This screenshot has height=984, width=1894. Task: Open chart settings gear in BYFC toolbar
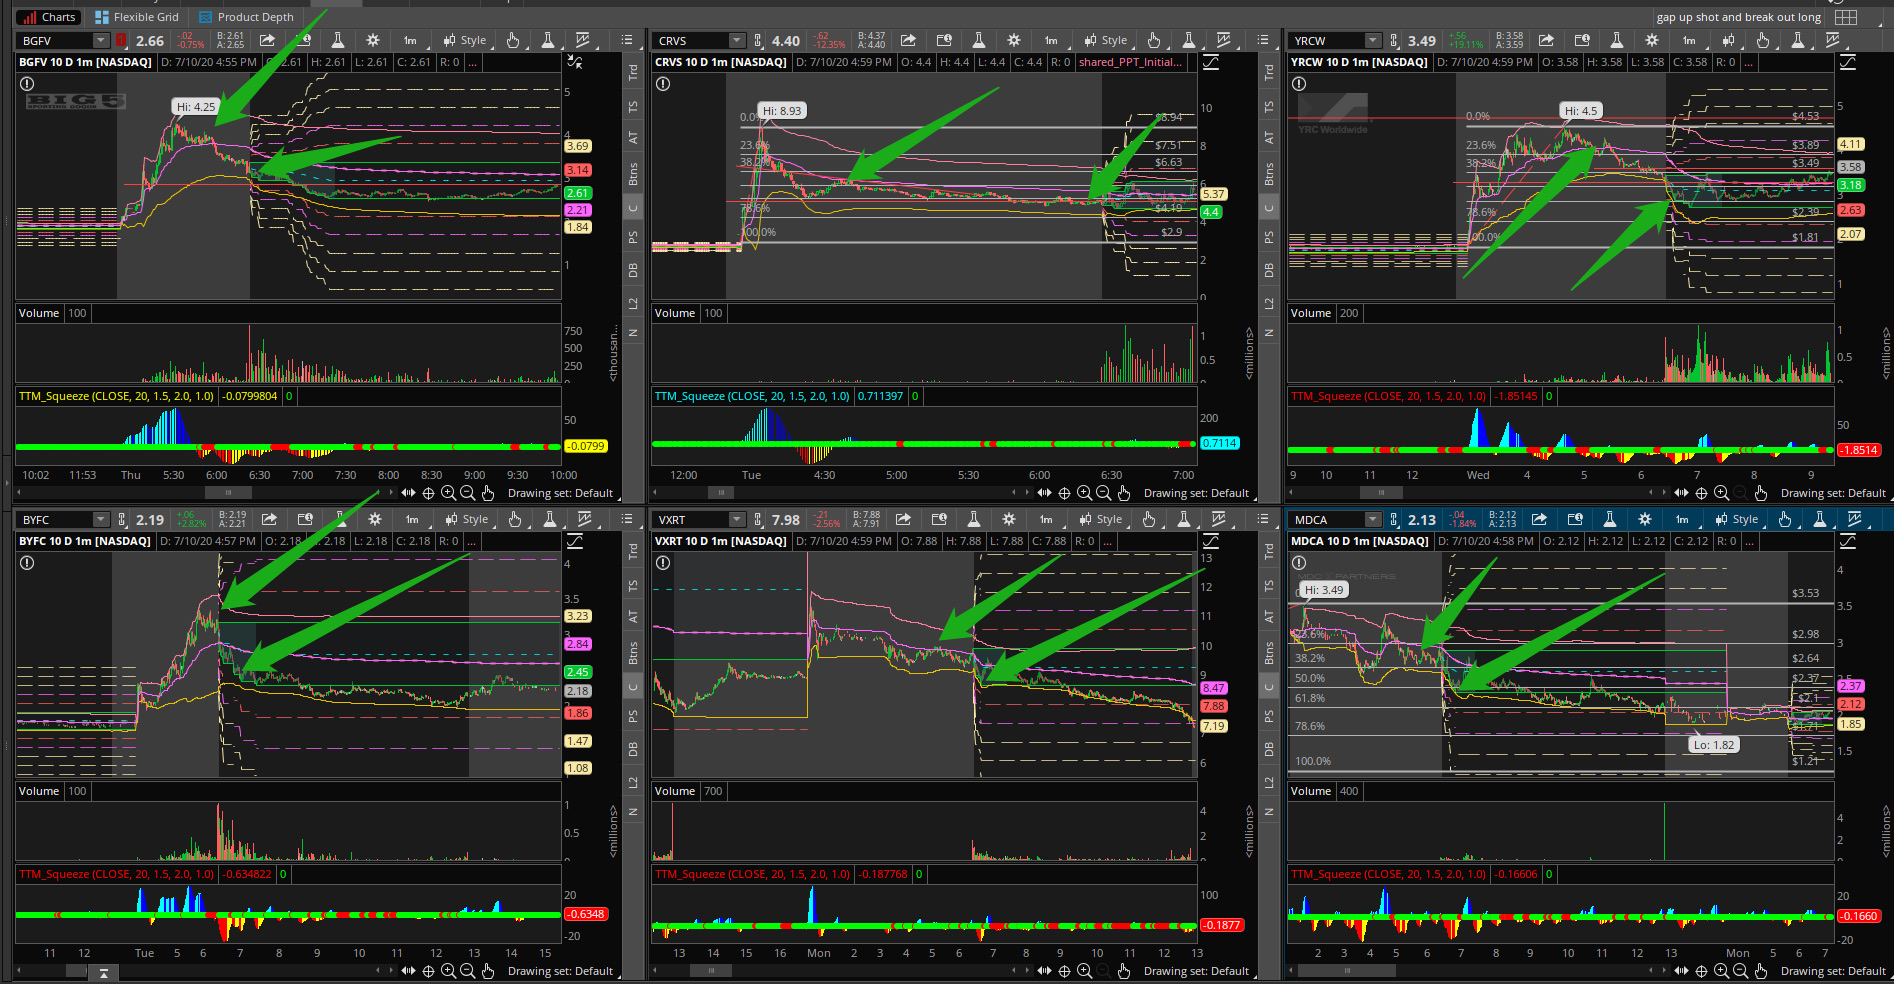[x=375, y=519]
